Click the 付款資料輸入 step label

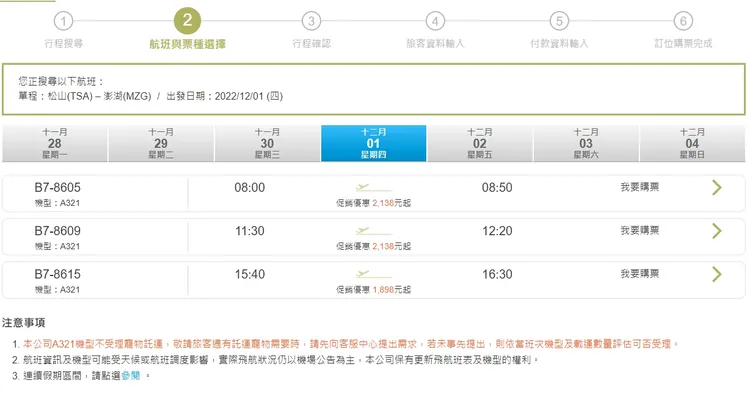pos(559,44)
